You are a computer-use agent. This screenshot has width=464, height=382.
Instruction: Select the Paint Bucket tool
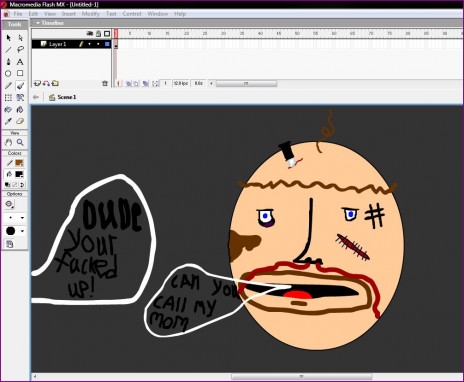(x=20, y=109)
